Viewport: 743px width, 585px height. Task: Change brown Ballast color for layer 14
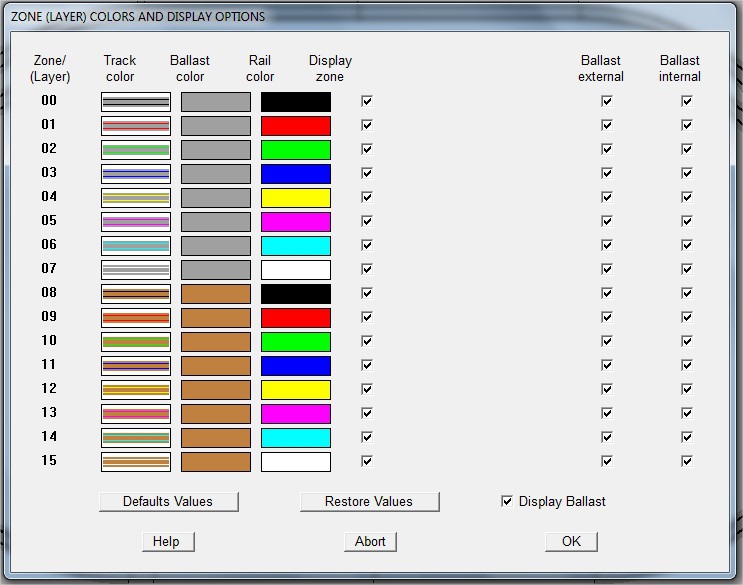(216, 438)
